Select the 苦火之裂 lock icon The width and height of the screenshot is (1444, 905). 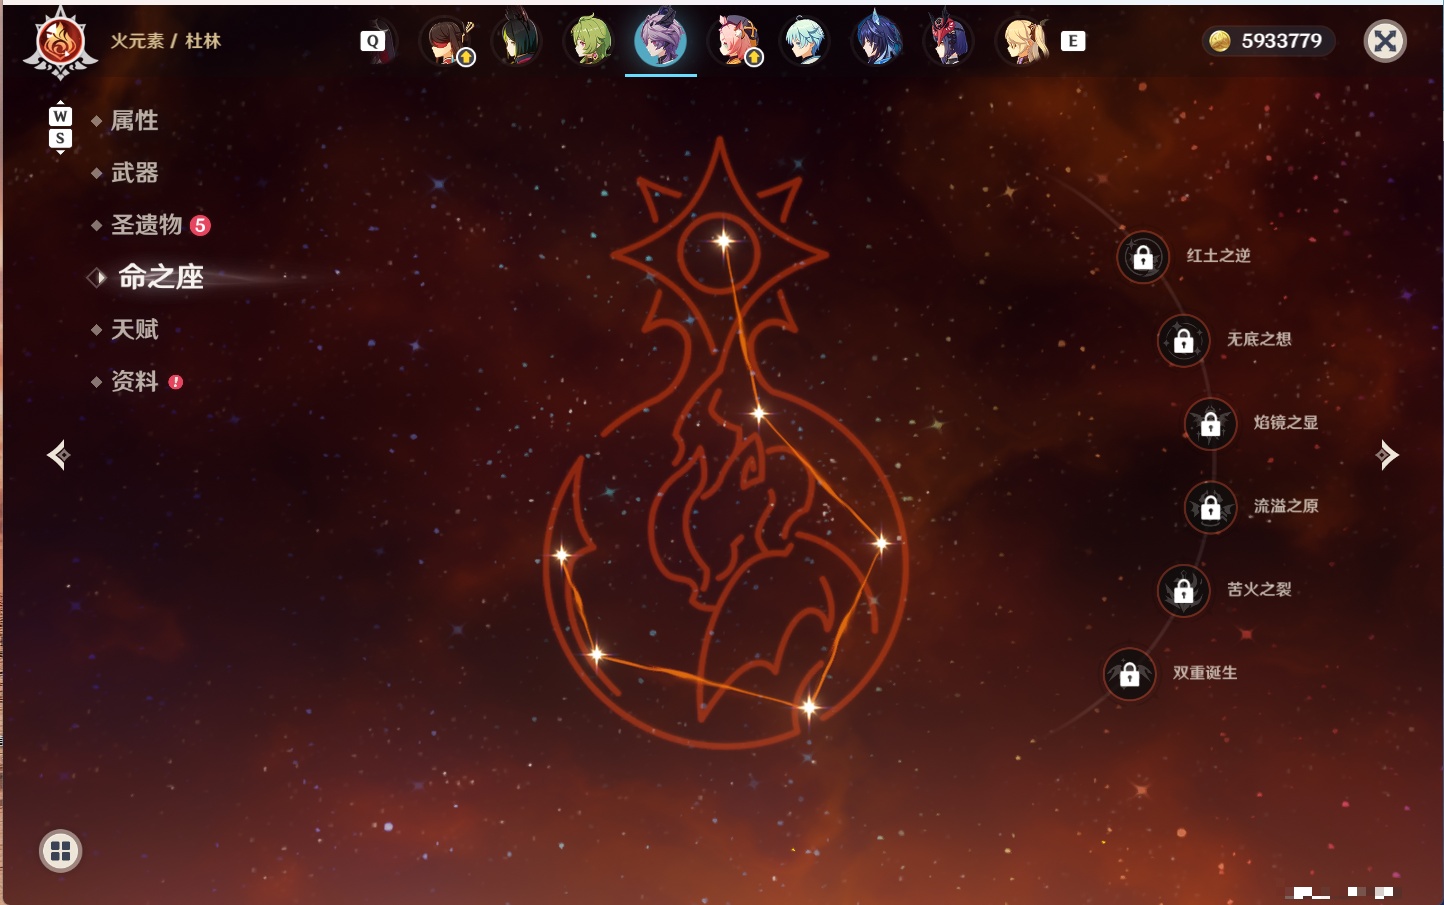[1183, 591]
